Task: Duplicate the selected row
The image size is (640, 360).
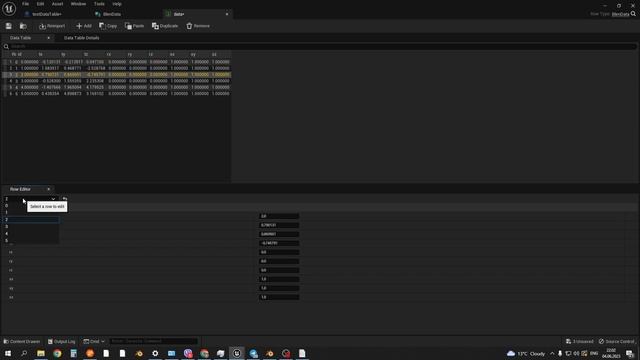Action: click(165, 26)
